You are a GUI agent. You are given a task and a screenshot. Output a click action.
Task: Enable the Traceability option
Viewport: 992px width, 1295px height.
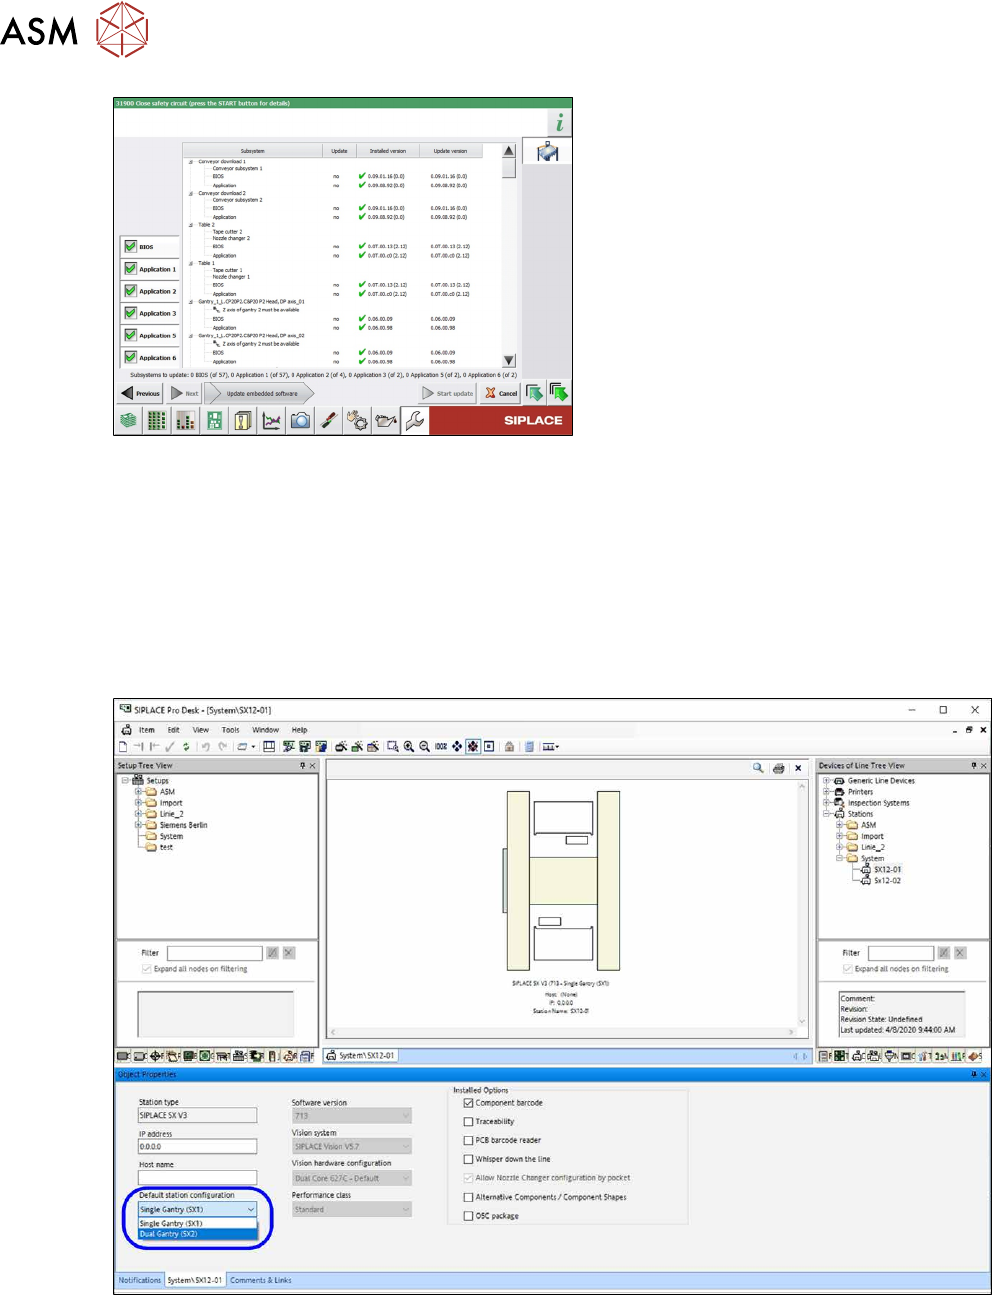point(468,1122)
